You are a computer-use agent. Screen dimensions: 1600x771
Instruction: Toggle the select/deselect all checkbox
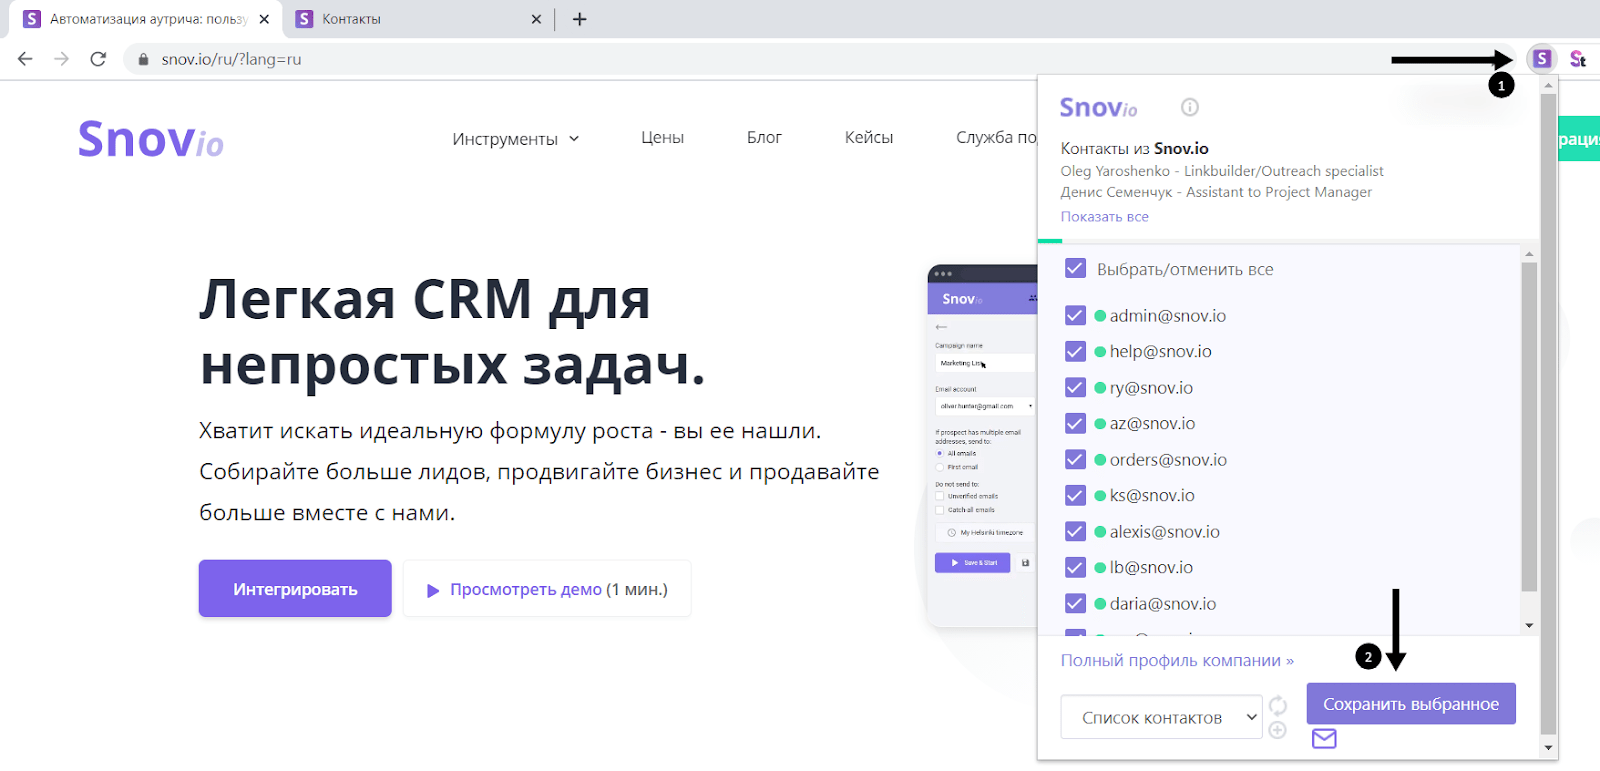(1075, 269)
